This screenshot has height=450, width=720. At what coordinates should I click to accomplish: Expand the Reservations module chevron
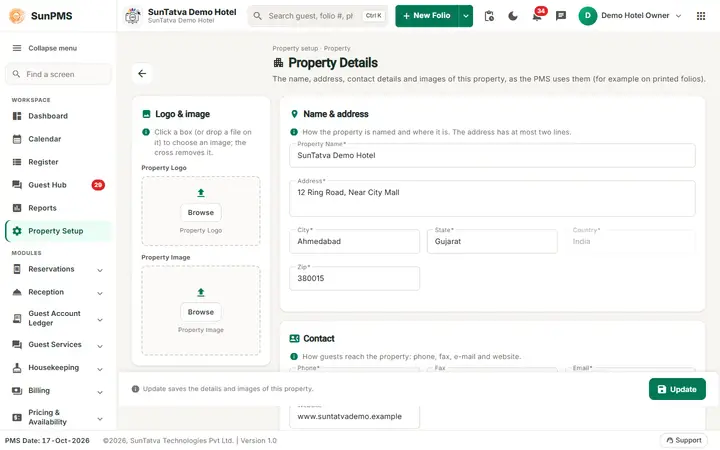[x=100, y=270]
